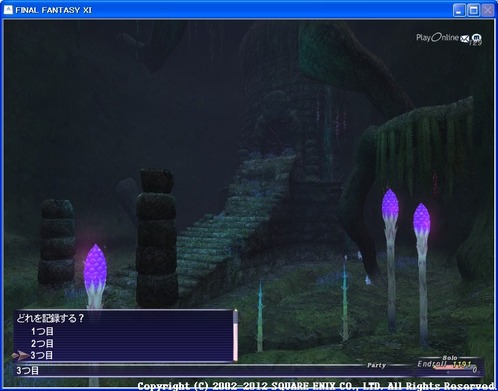Minimize the Final Fantasy XI window

click(459, 10)
